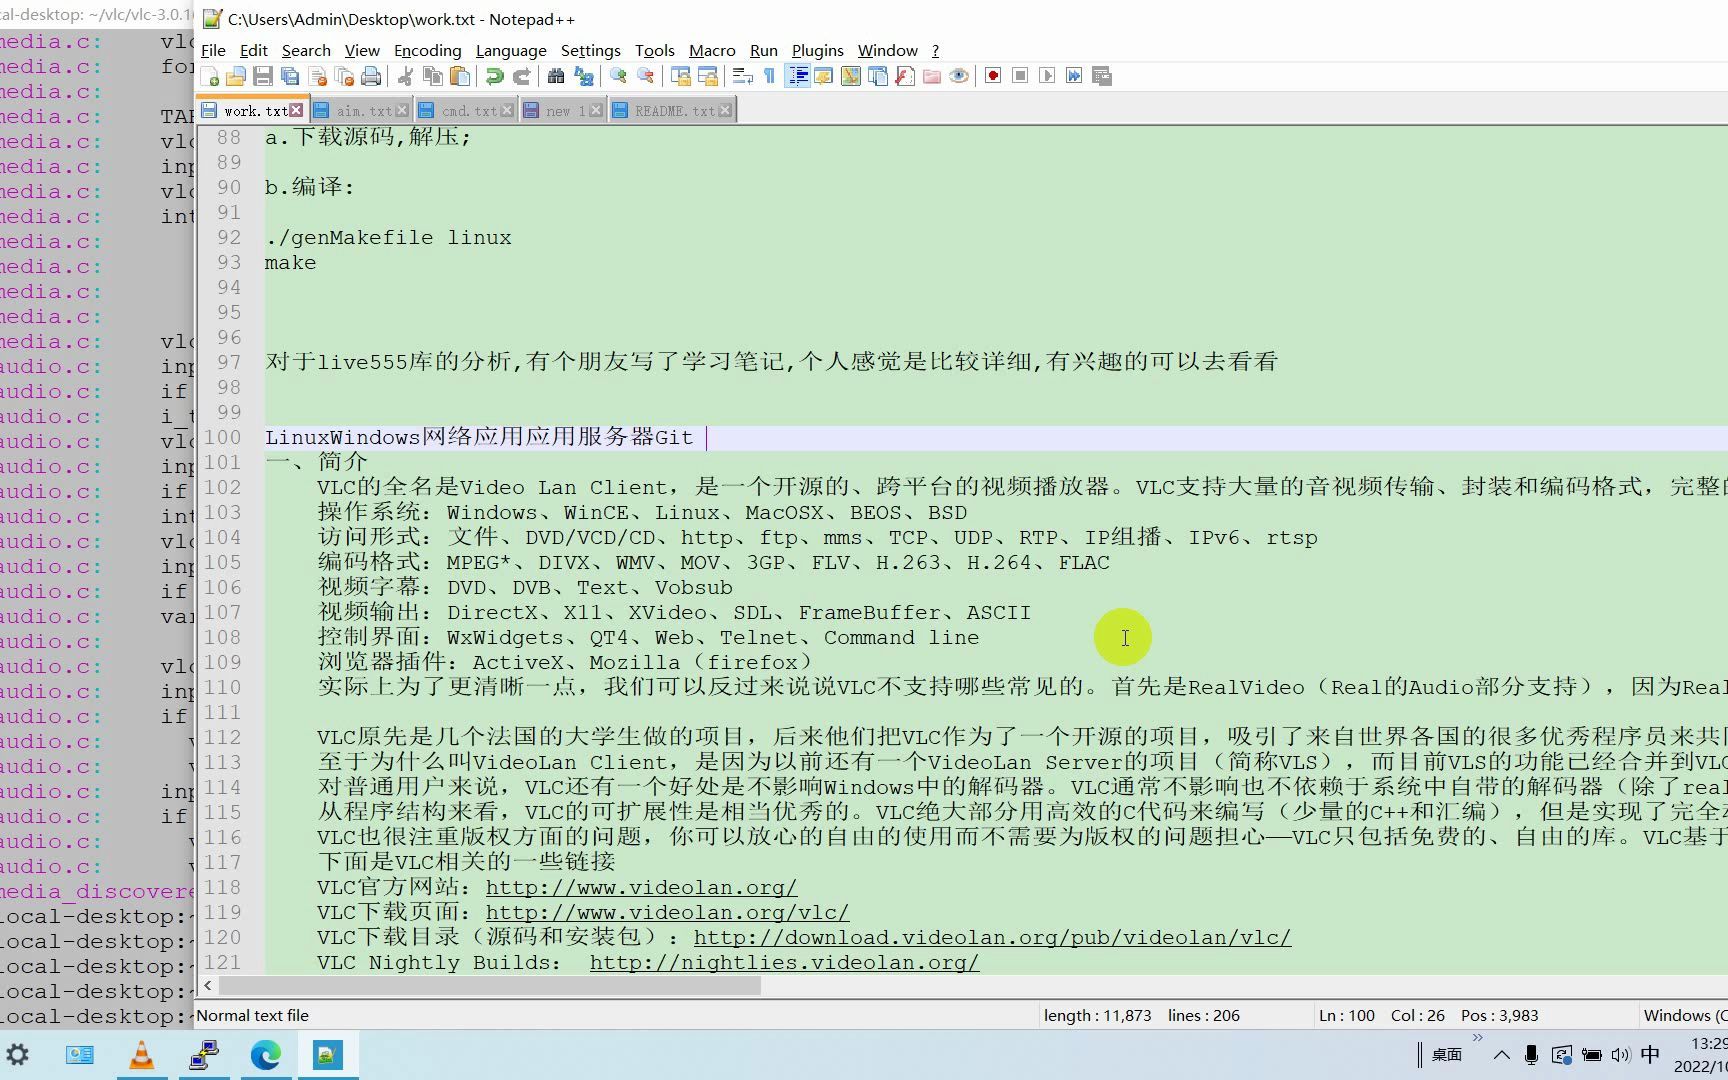Click the Copy toolbar icon

432,77
